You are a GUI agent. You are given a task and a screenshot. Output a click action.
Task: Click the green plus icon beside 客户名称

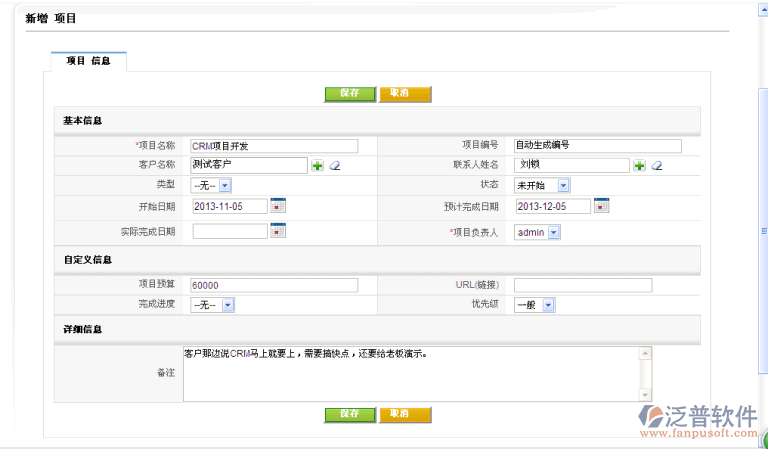coord(317,166)
